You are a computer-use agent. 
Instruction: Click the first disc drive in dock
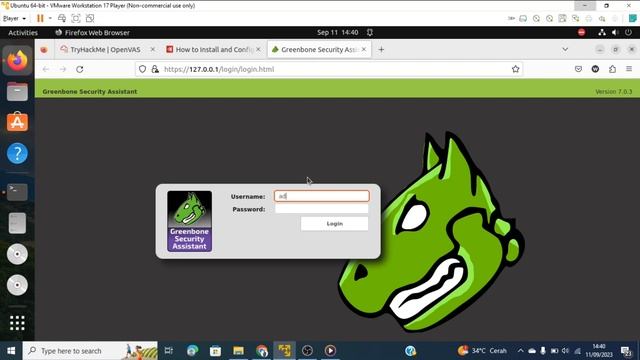pos(17,254)
